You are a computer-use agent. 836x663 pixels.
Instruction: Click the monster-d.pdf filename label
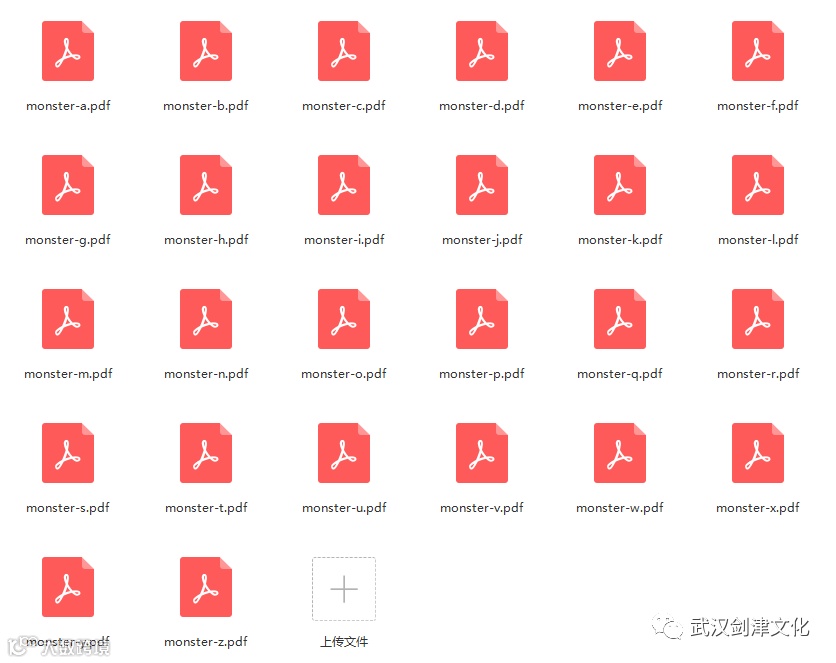coord(482,106)
